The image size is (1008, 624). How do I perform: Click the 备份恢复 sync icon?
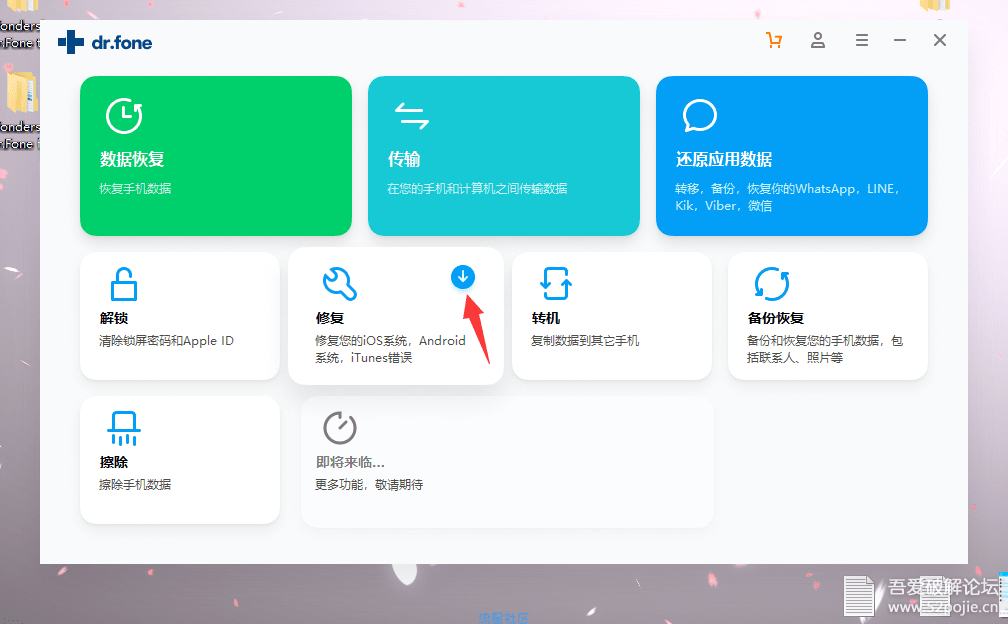point(772,284)
